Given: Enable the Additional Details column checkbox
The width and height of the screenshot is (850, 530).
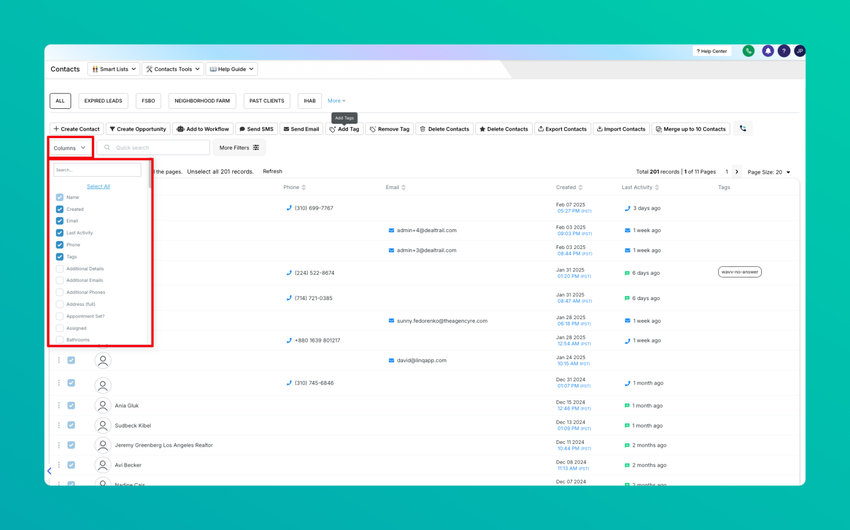Looking at the screenshot, I should [x=60, y=268].
